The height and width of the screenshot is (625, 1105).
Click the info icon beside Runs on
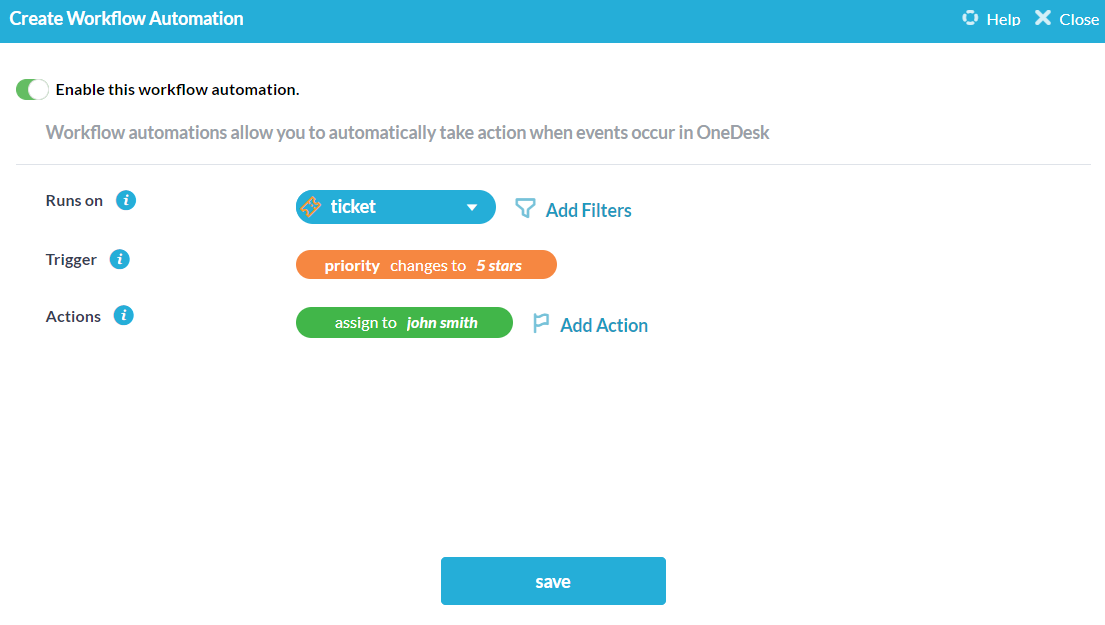(126, 200)
